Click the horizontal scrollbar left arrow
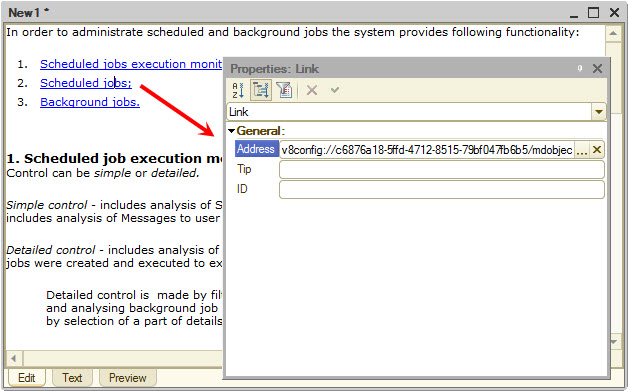Image resolution: width=628 pixels, height=391 pixels. 14,358
